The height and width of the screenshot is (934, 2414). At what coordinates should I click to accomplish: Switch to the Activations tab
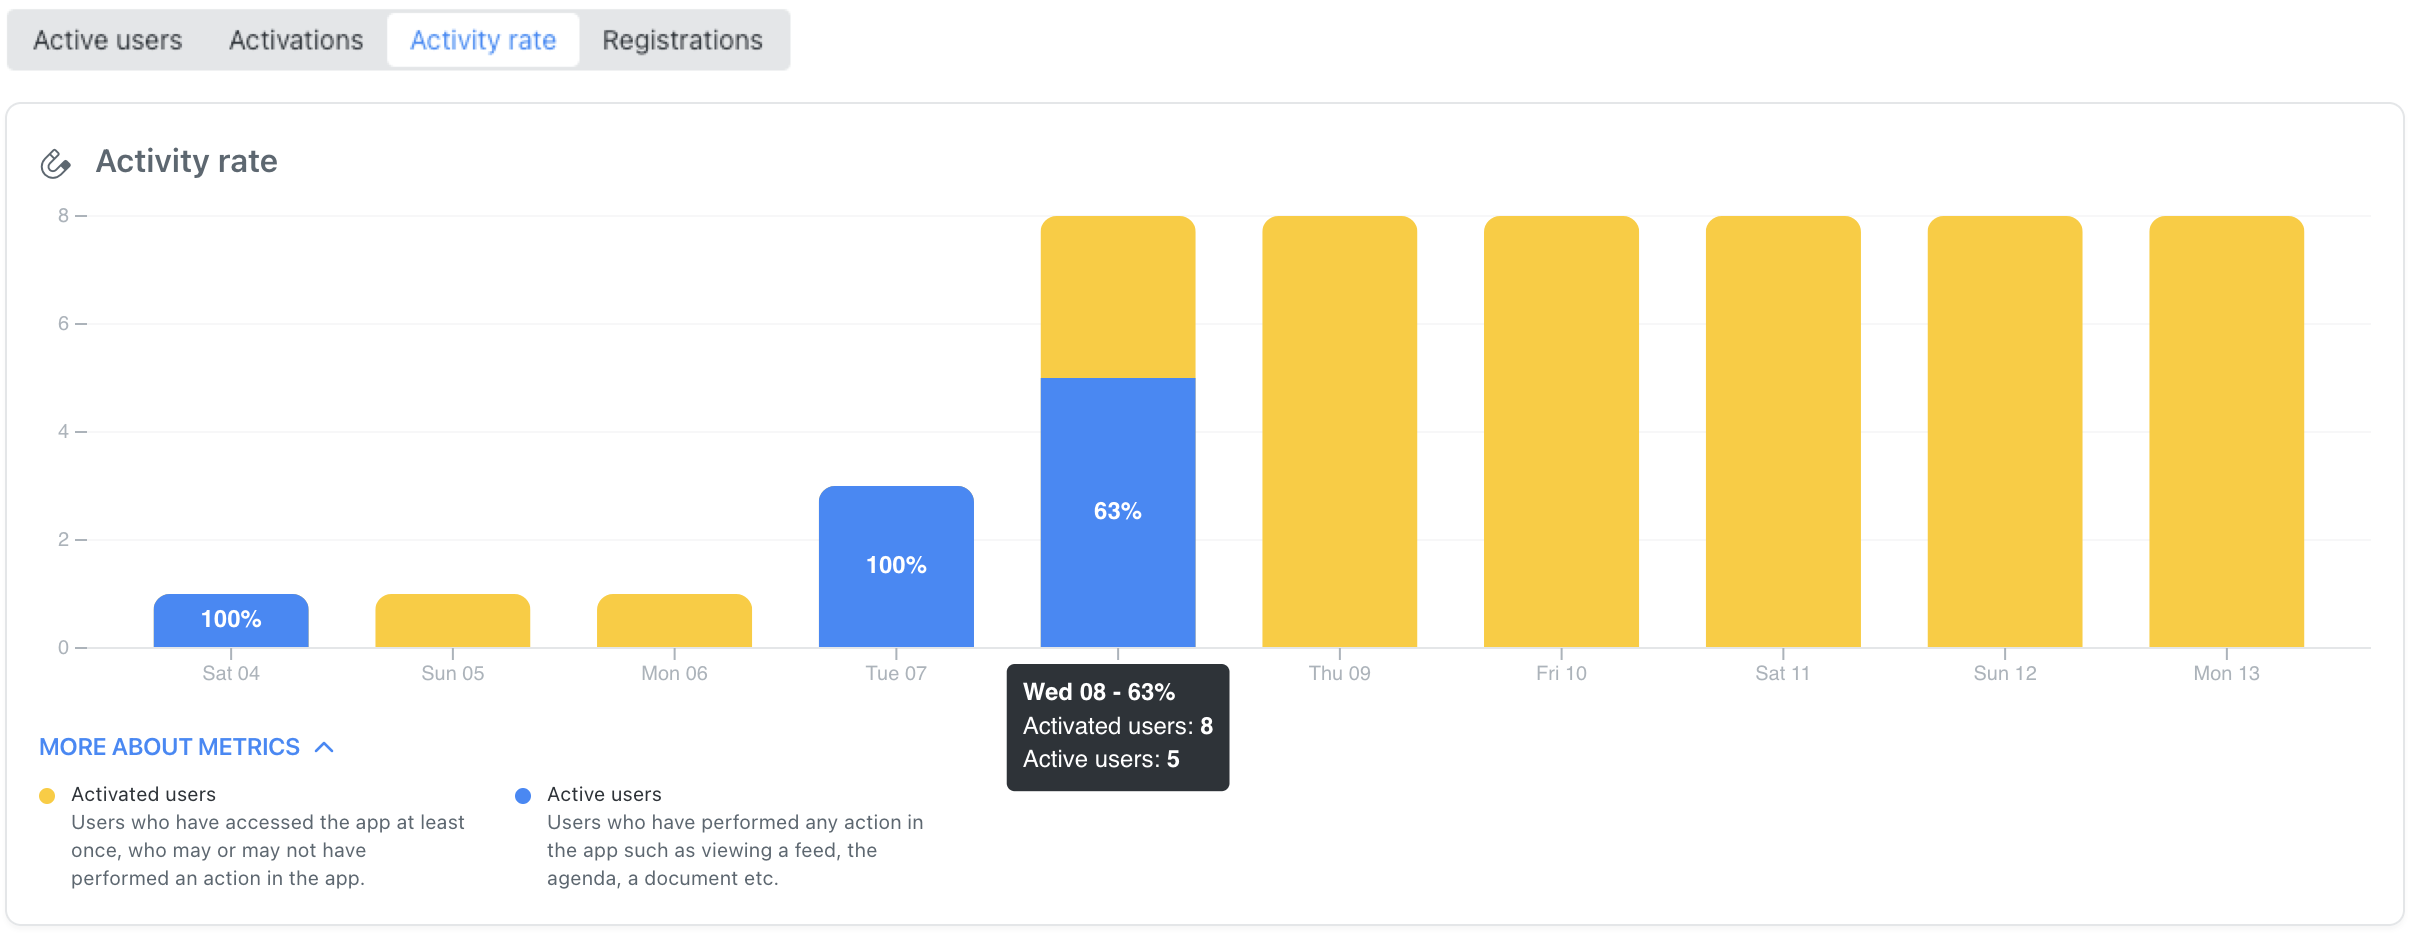(295, 39)
